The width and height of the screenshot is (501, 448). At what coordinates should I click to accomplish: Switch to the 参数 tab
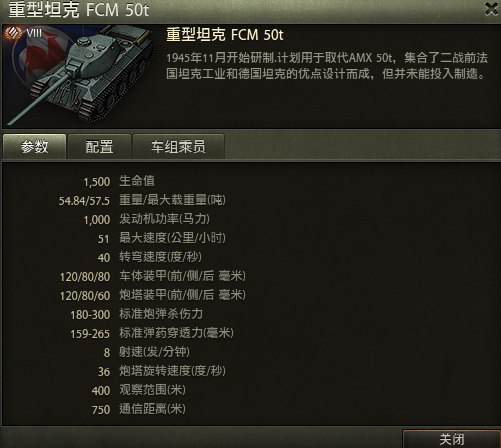tap(34, 147)
